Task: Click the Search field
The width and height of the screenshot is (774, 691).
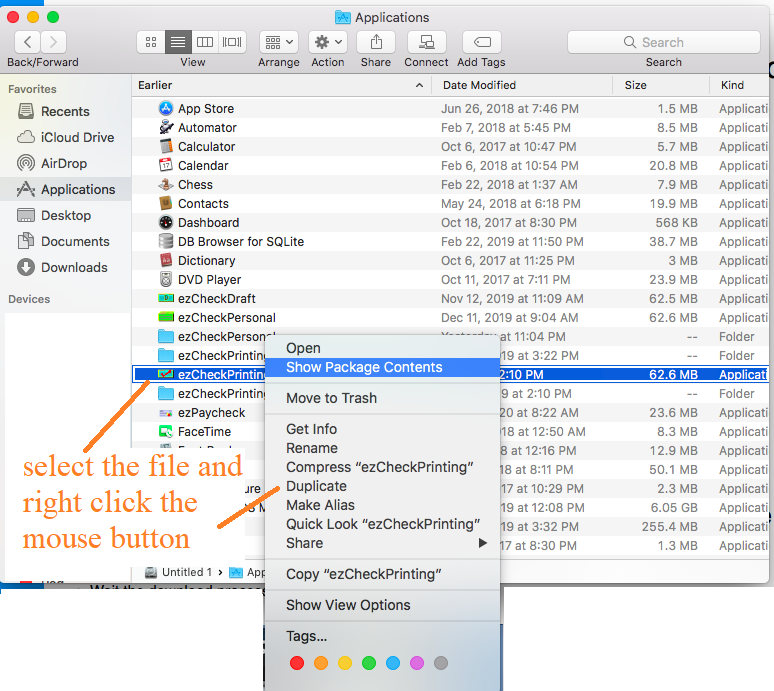Action: click(x=663, y=42)
